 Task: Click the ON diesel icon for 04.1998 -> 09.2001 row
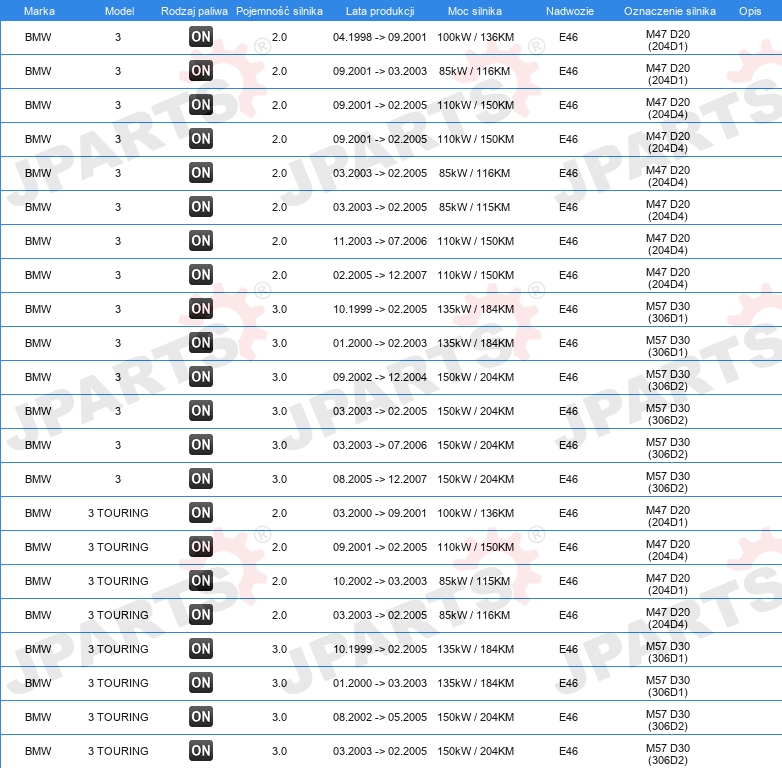coord(201,36)
